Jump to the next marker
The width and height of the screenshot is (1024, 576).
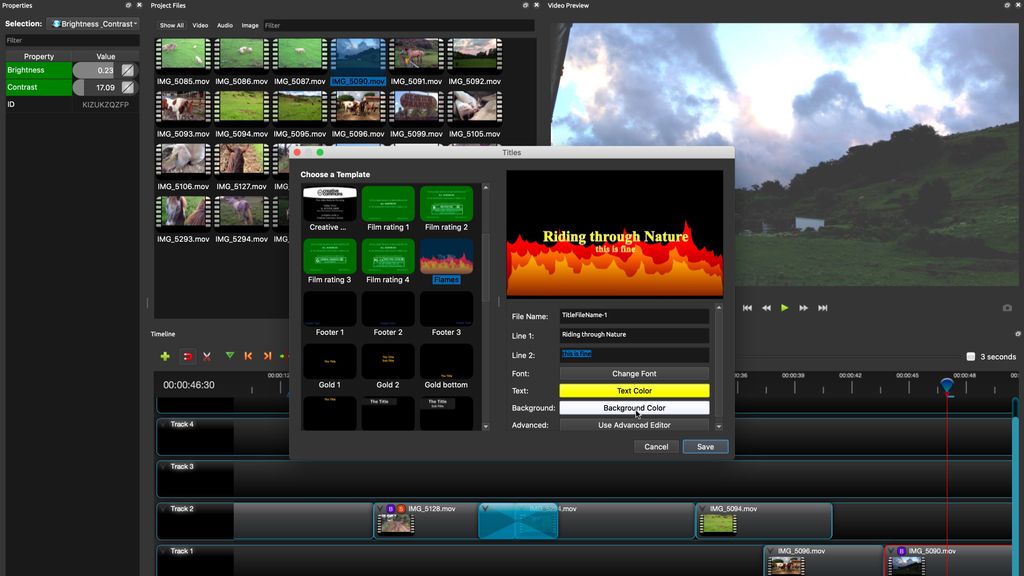tap(267, 355)
